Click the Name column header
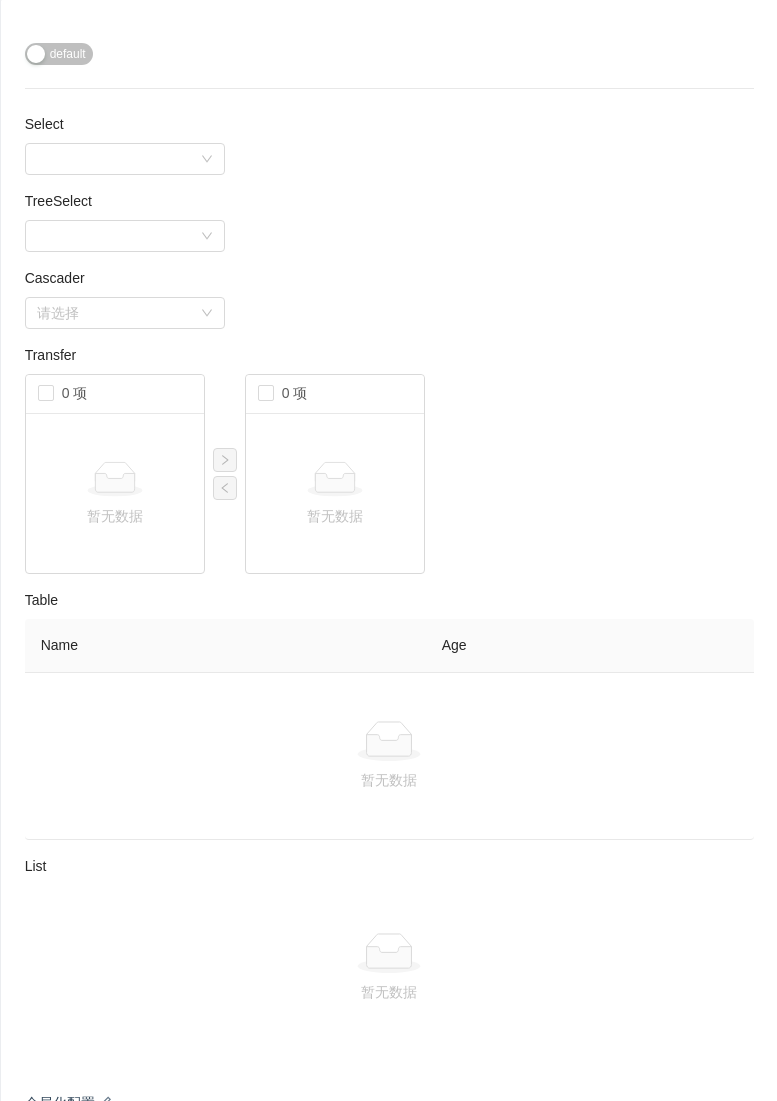Viewport: 777px width, 1101px height. tap(59, 645)
